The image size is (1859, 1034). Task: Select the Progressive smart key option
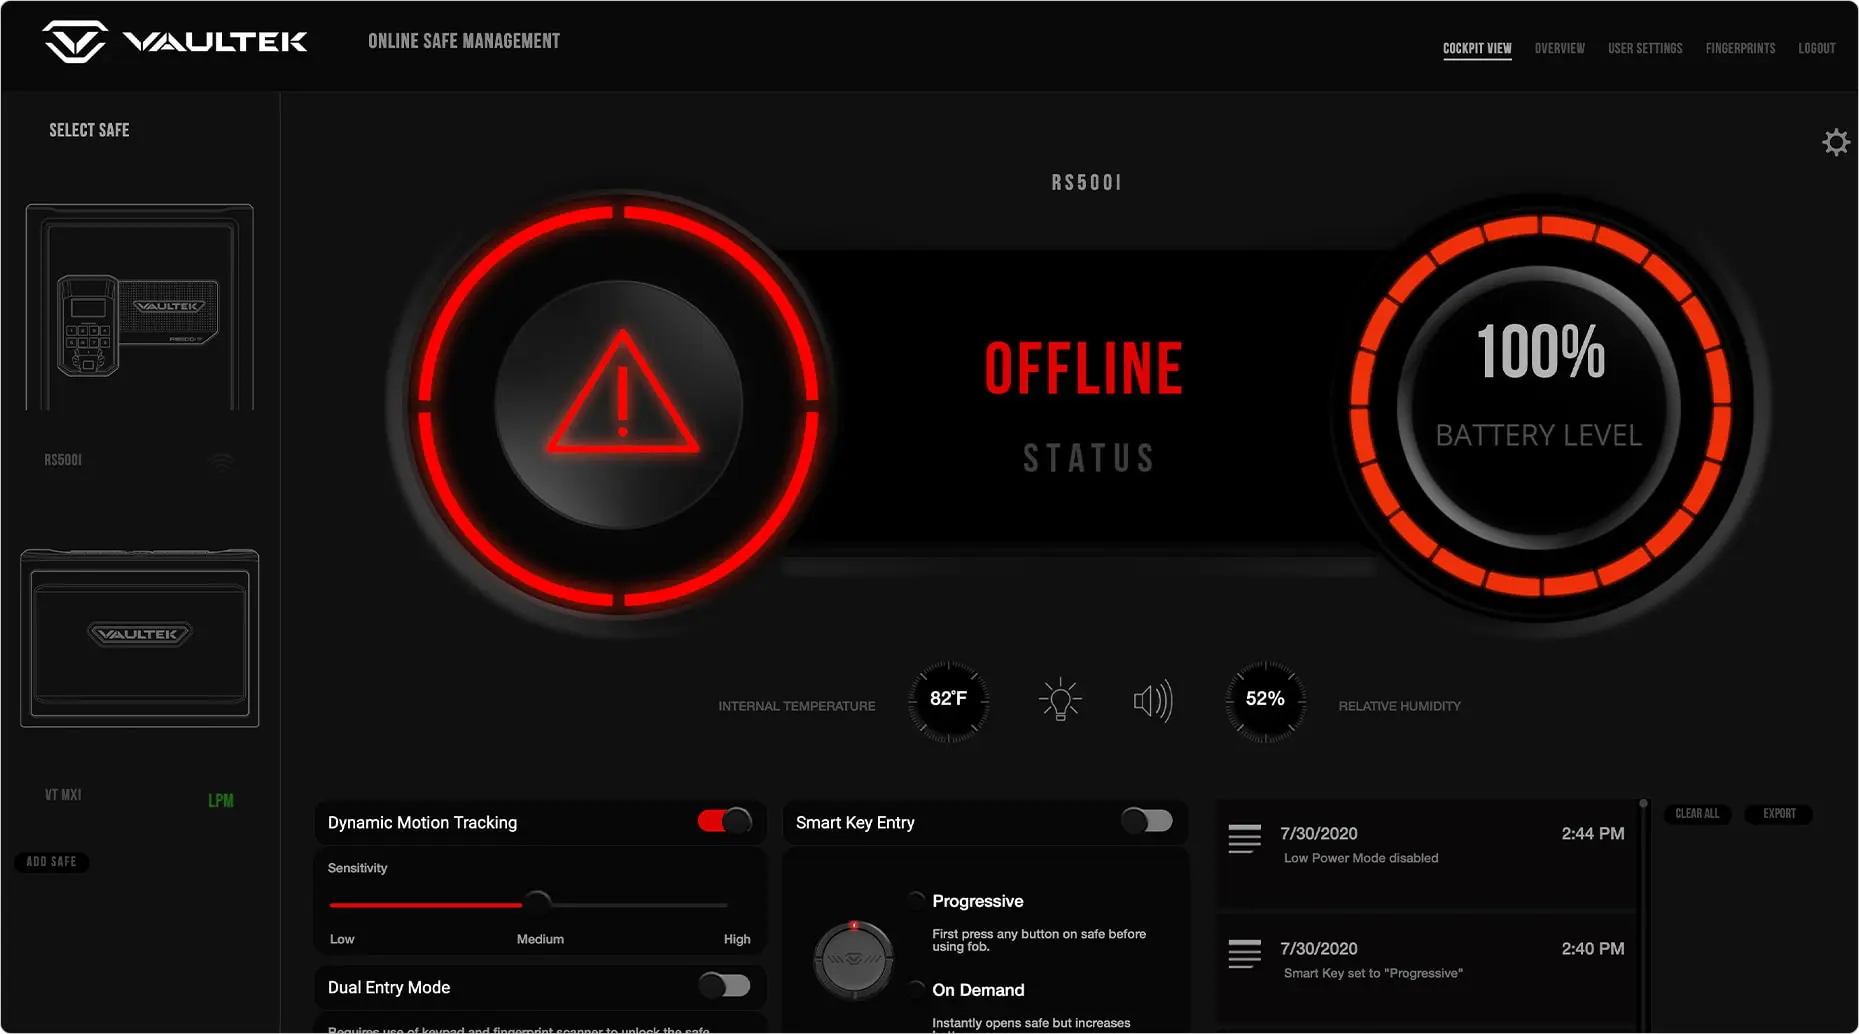916,901
